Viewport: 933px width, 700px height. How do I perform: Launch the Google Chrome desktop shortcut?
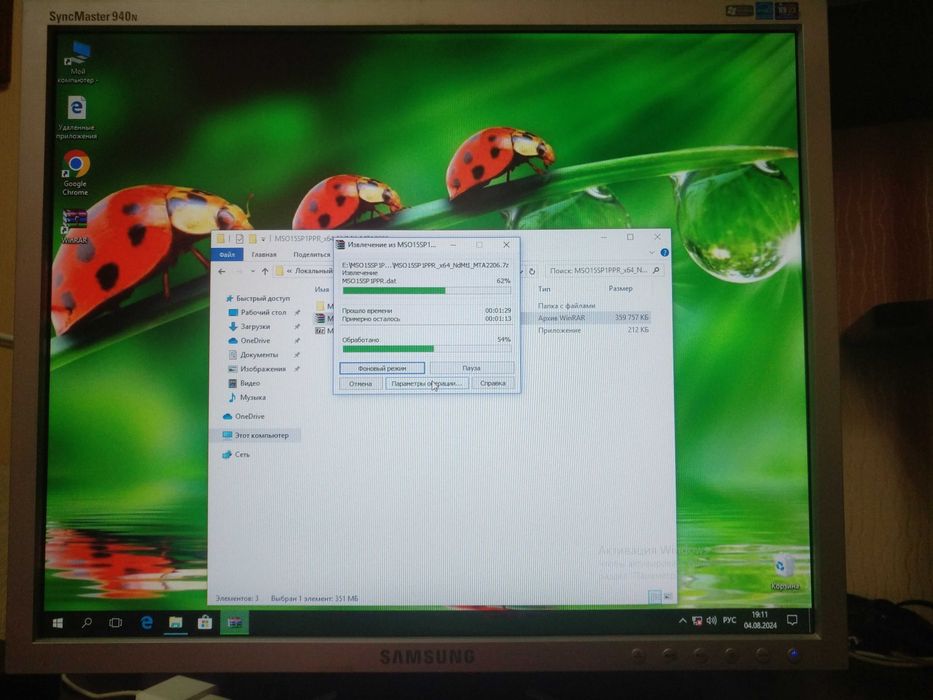[76, 173]
